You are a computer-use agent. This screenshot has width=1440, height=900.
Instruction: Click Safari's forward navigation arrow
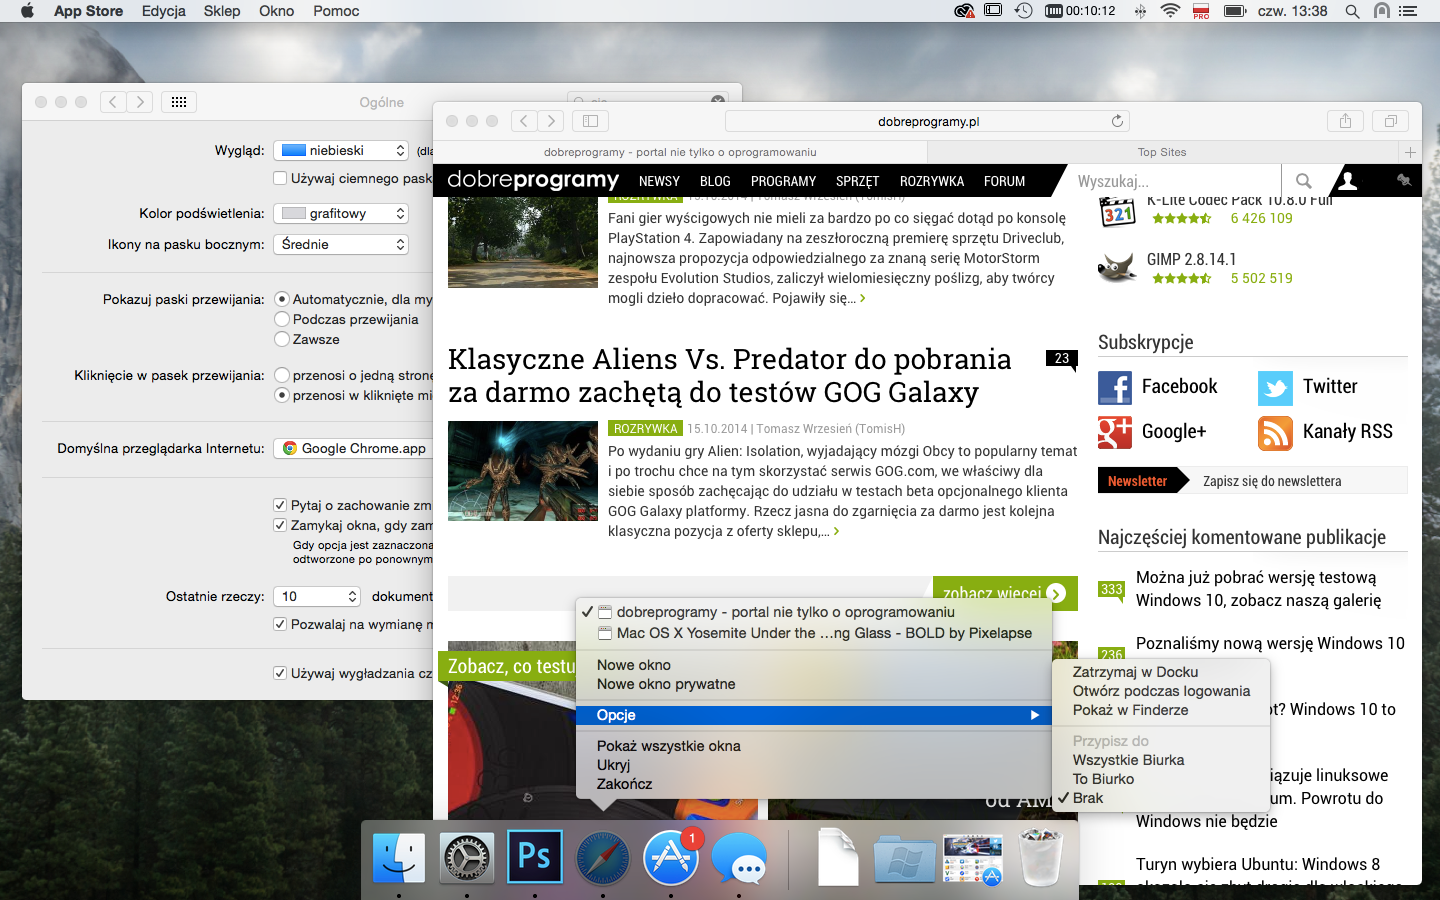pos(550,121)
